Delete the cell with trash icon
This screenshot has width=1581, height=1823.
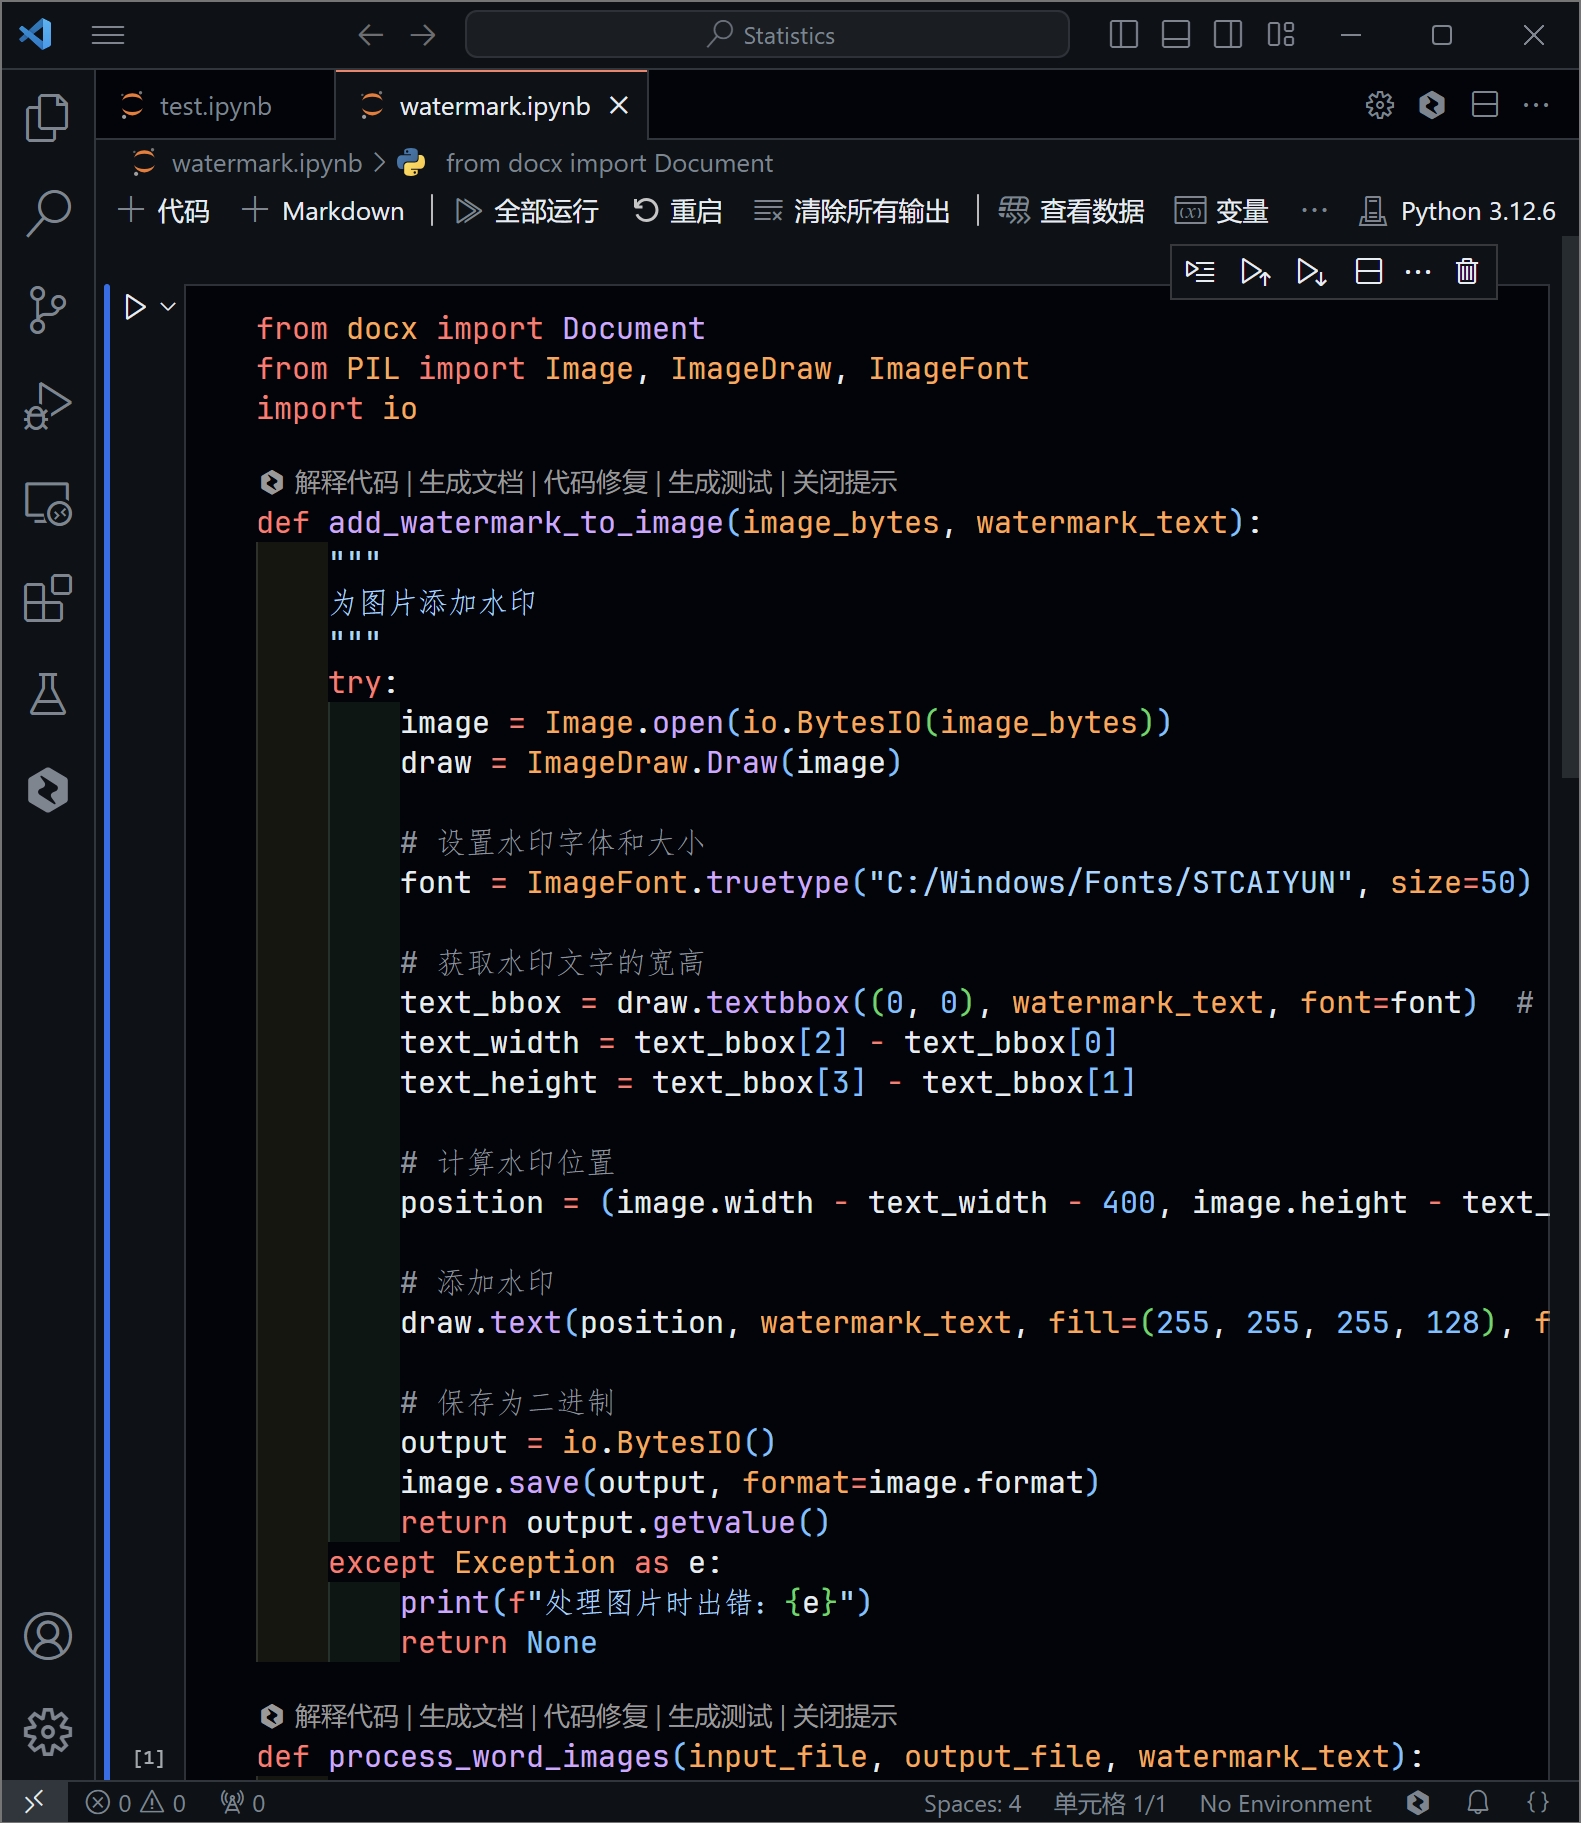pyautogui.click(x=1467, y=271)
